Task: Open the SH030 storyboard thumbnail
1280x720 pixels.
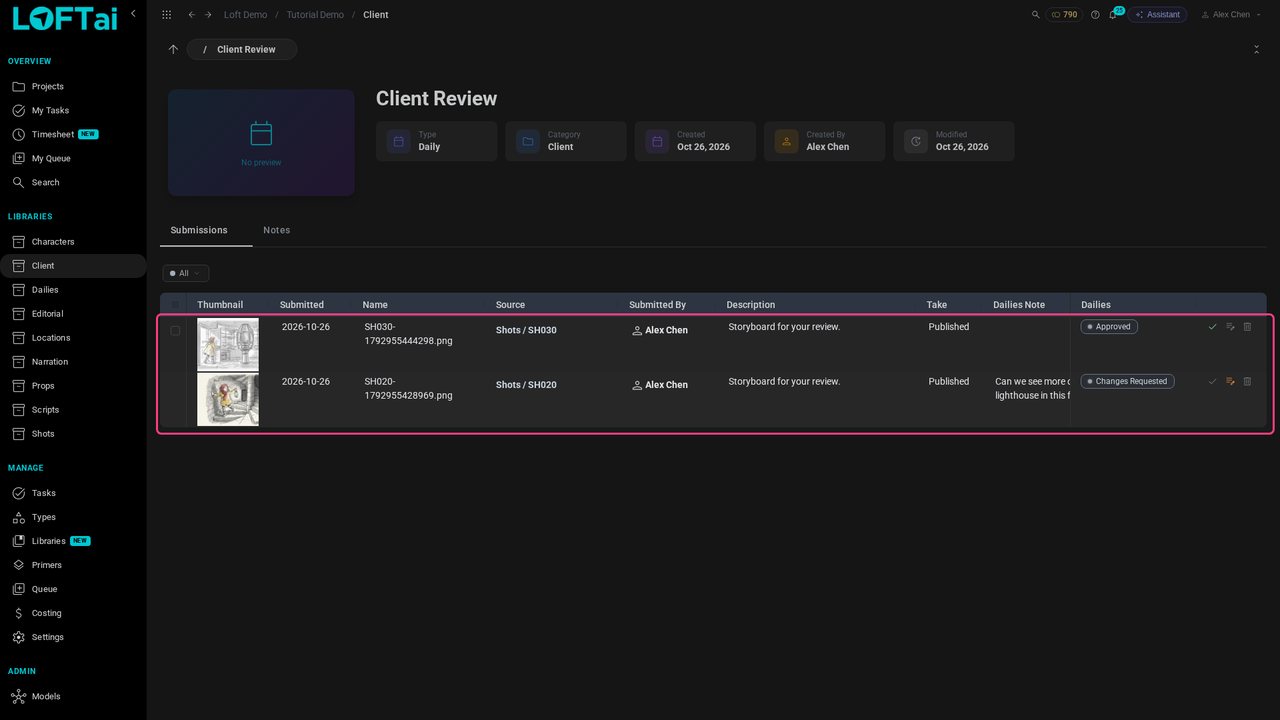Action: coord(228,344)
